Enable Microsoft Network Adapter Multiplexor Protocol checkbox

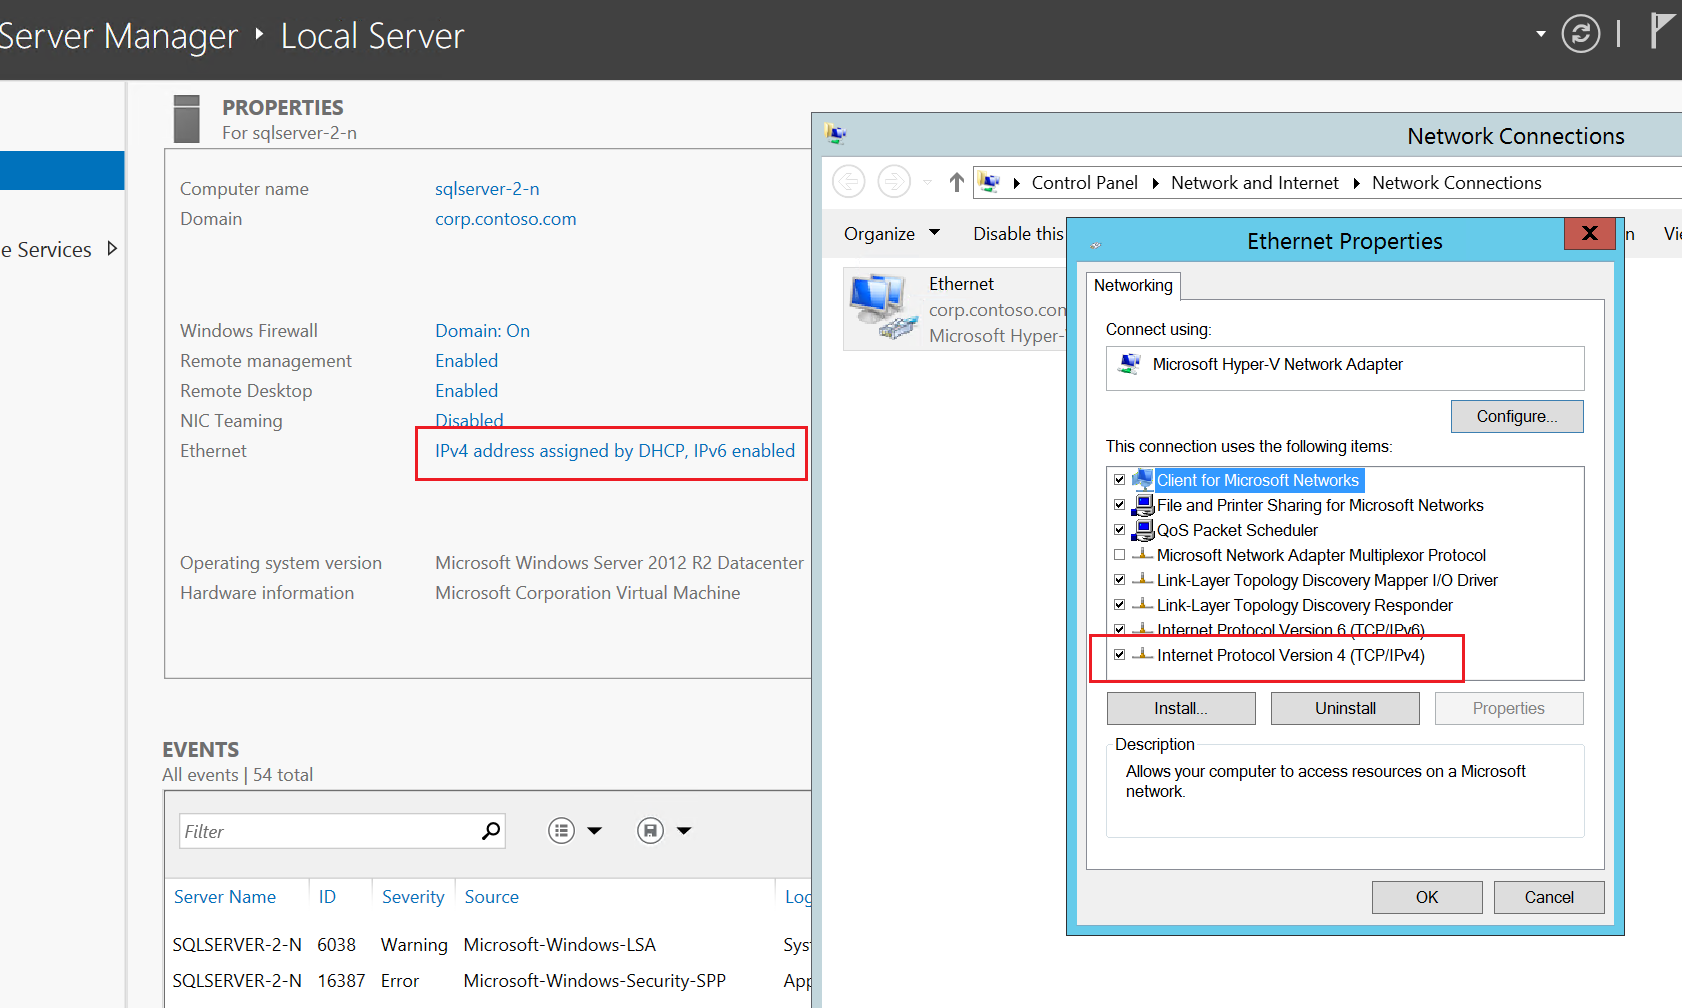point(1120,555)
